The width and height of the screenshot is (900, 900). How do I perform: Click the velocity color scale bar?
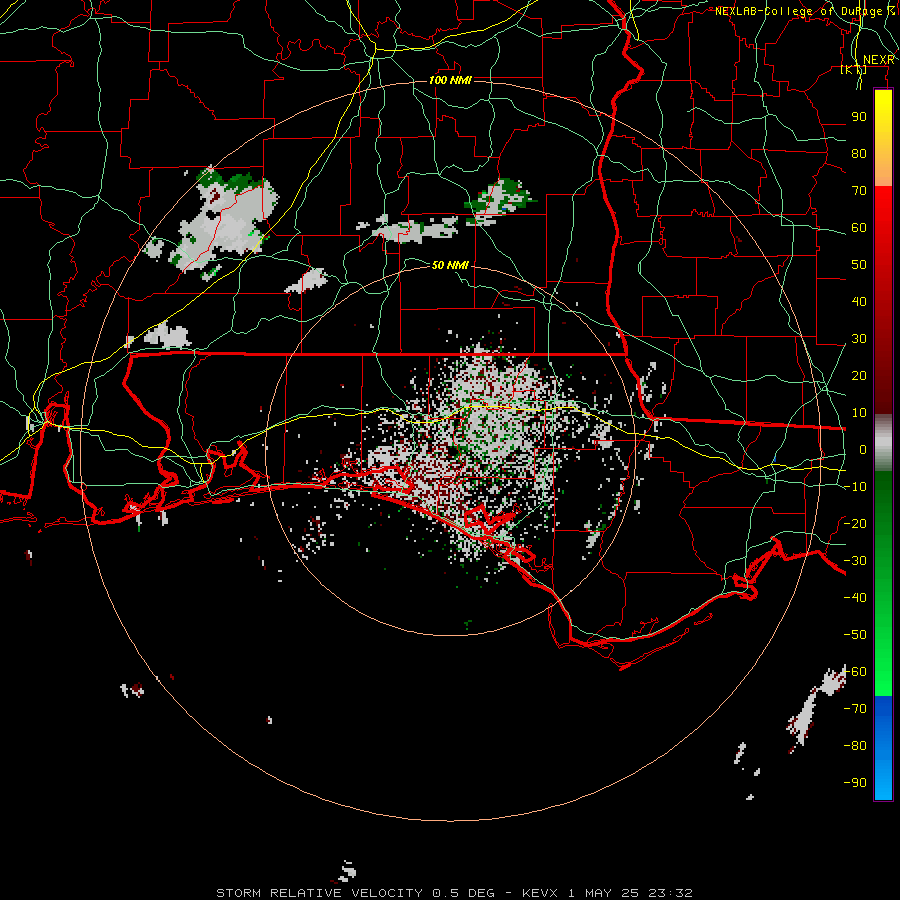[883, 444]
